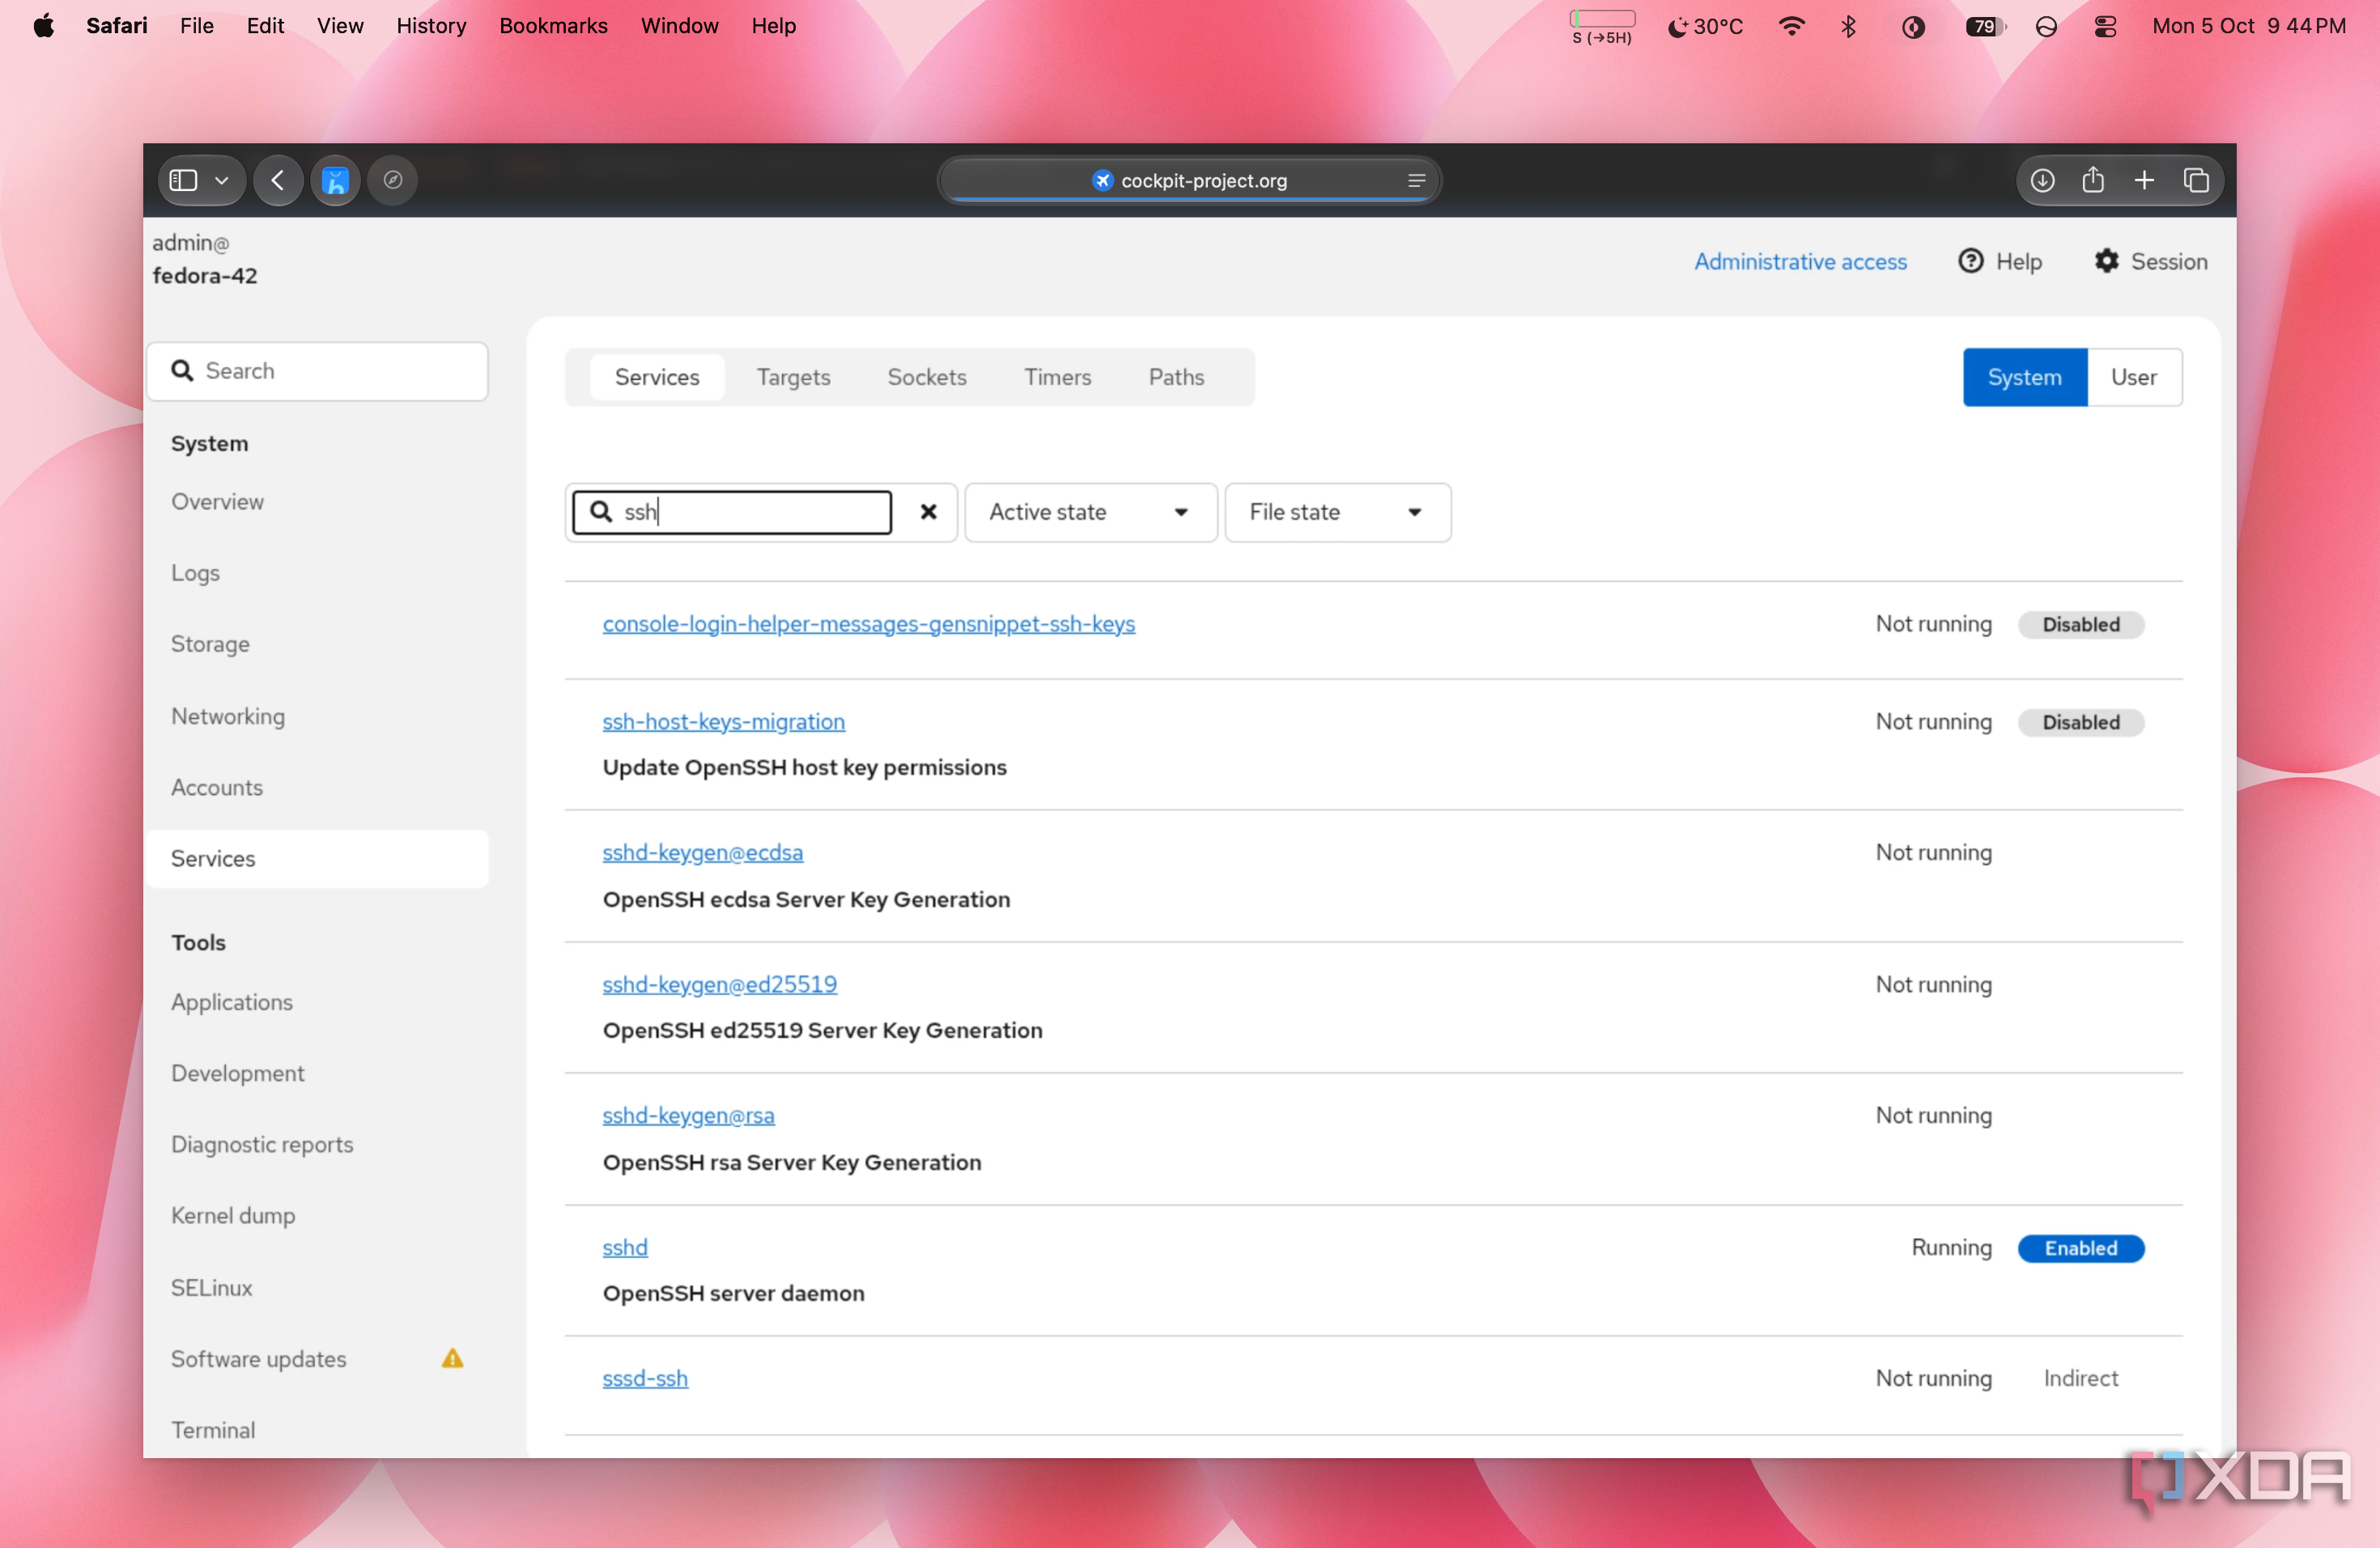Open Software updates in sidebar
This screenshot has width=2380, height=1548.
(x=258, y=1359)
